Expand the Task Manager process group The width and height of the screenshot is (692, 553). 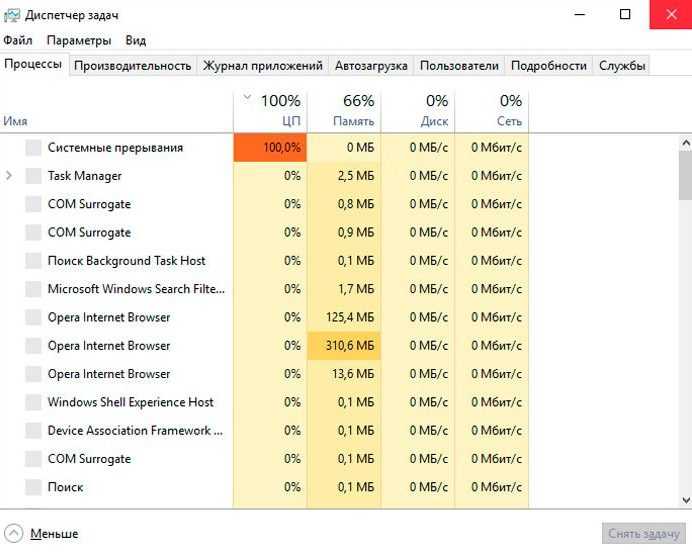pos(9,176)
